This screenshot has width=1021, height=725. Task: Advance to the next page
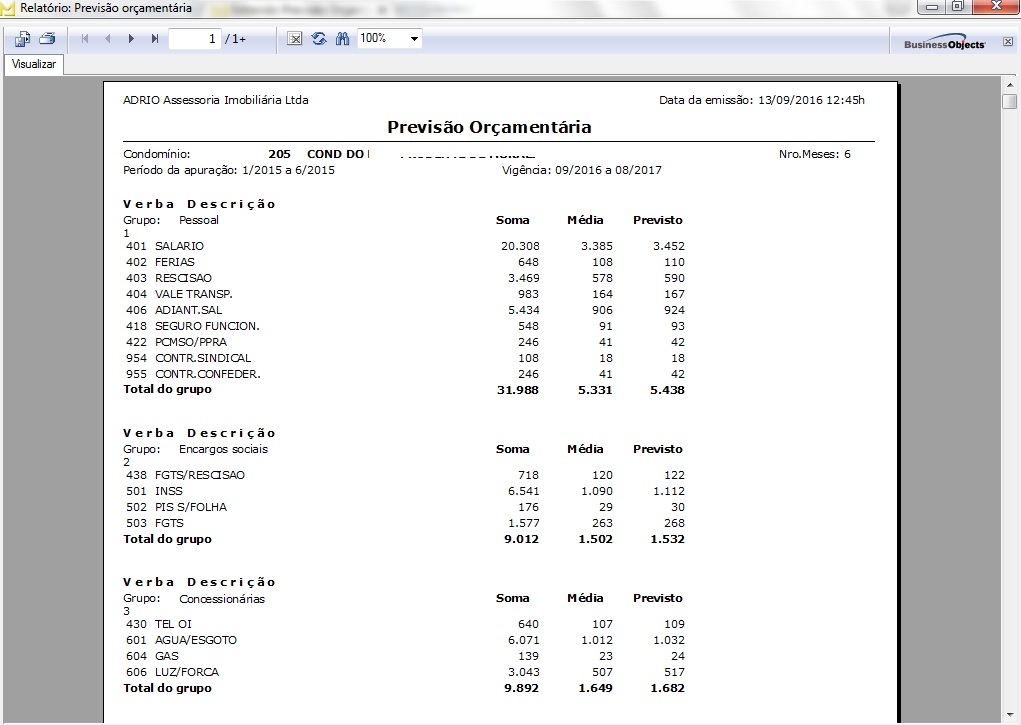click(131, 39)
